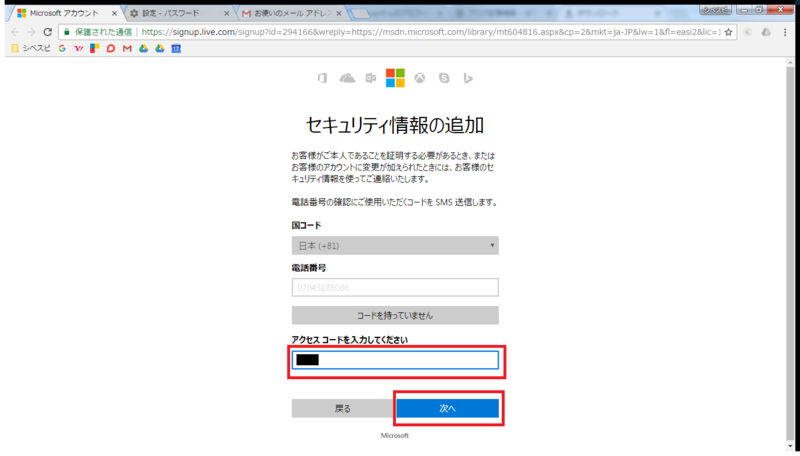Click the cloud extension icon in toolbar

click(x=766, y=32)
